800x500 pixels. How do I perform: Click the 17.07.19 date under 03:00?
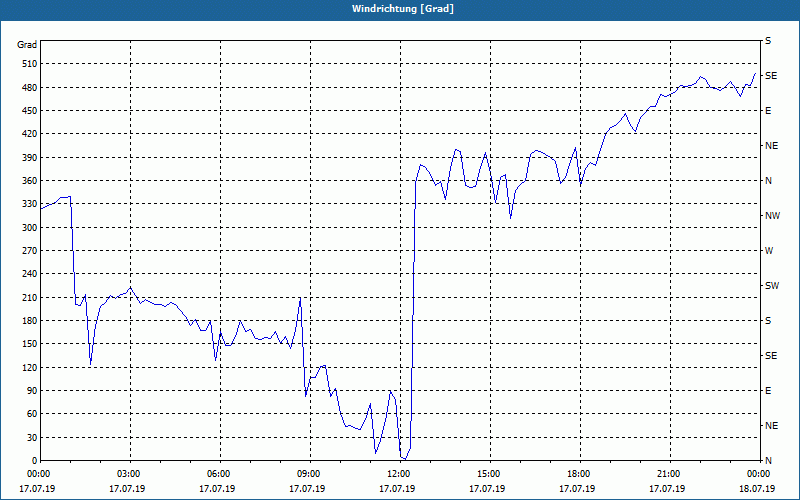[x=127, y=489]
